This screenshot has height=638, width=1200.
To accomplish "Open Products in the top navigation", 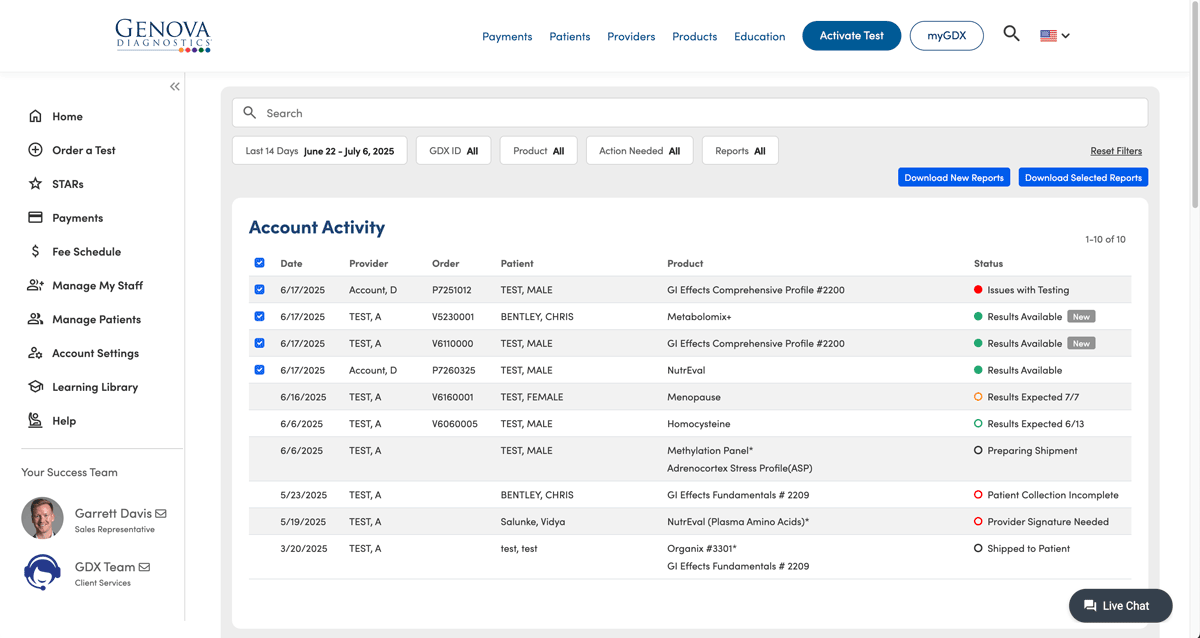I will click(695, 36).
